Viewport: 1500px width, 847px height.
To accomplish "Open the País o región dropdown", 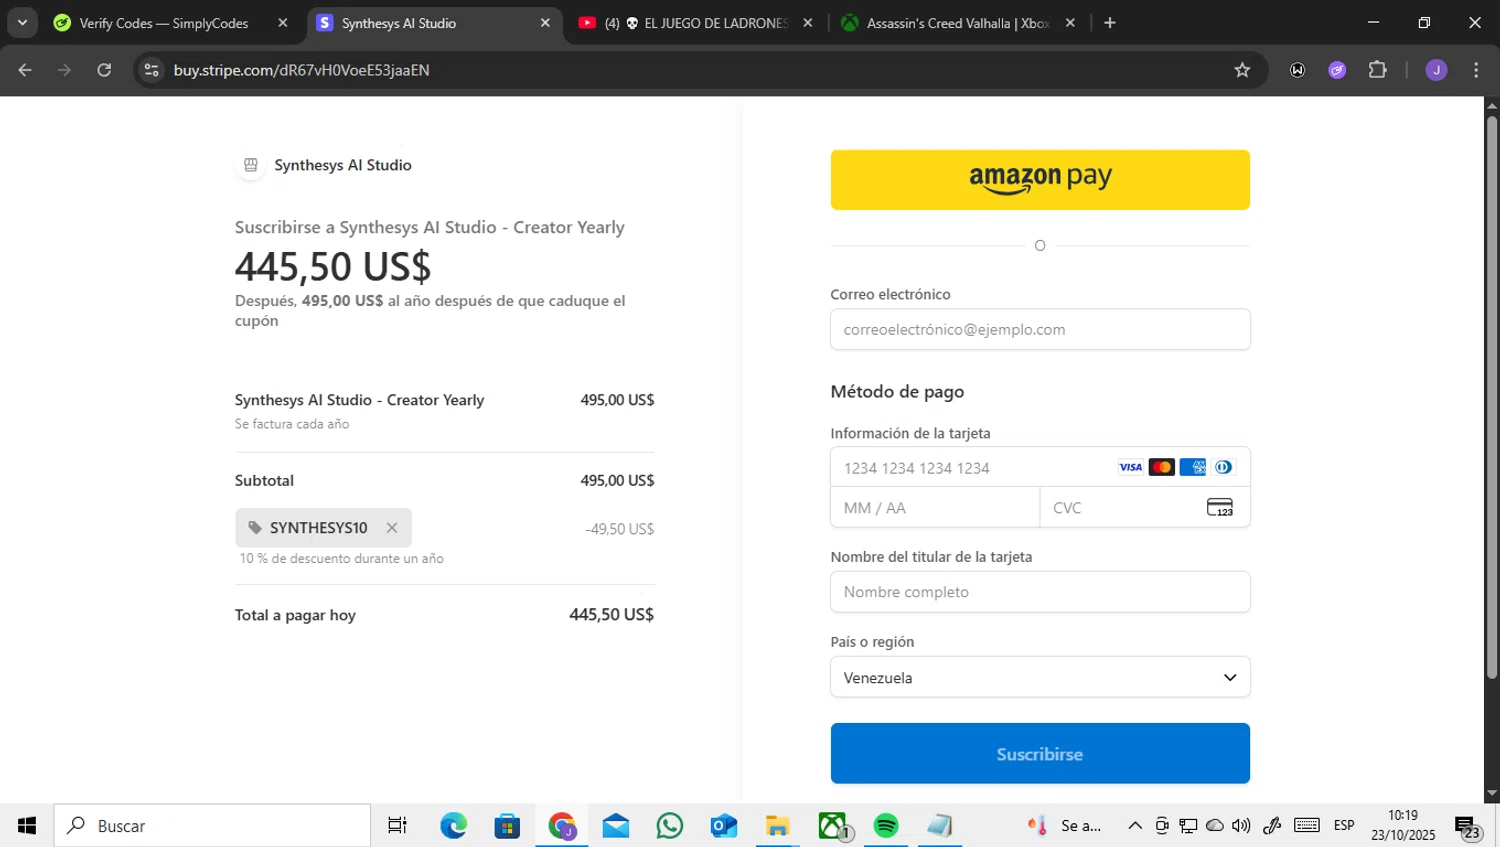I will (1040, 677).
